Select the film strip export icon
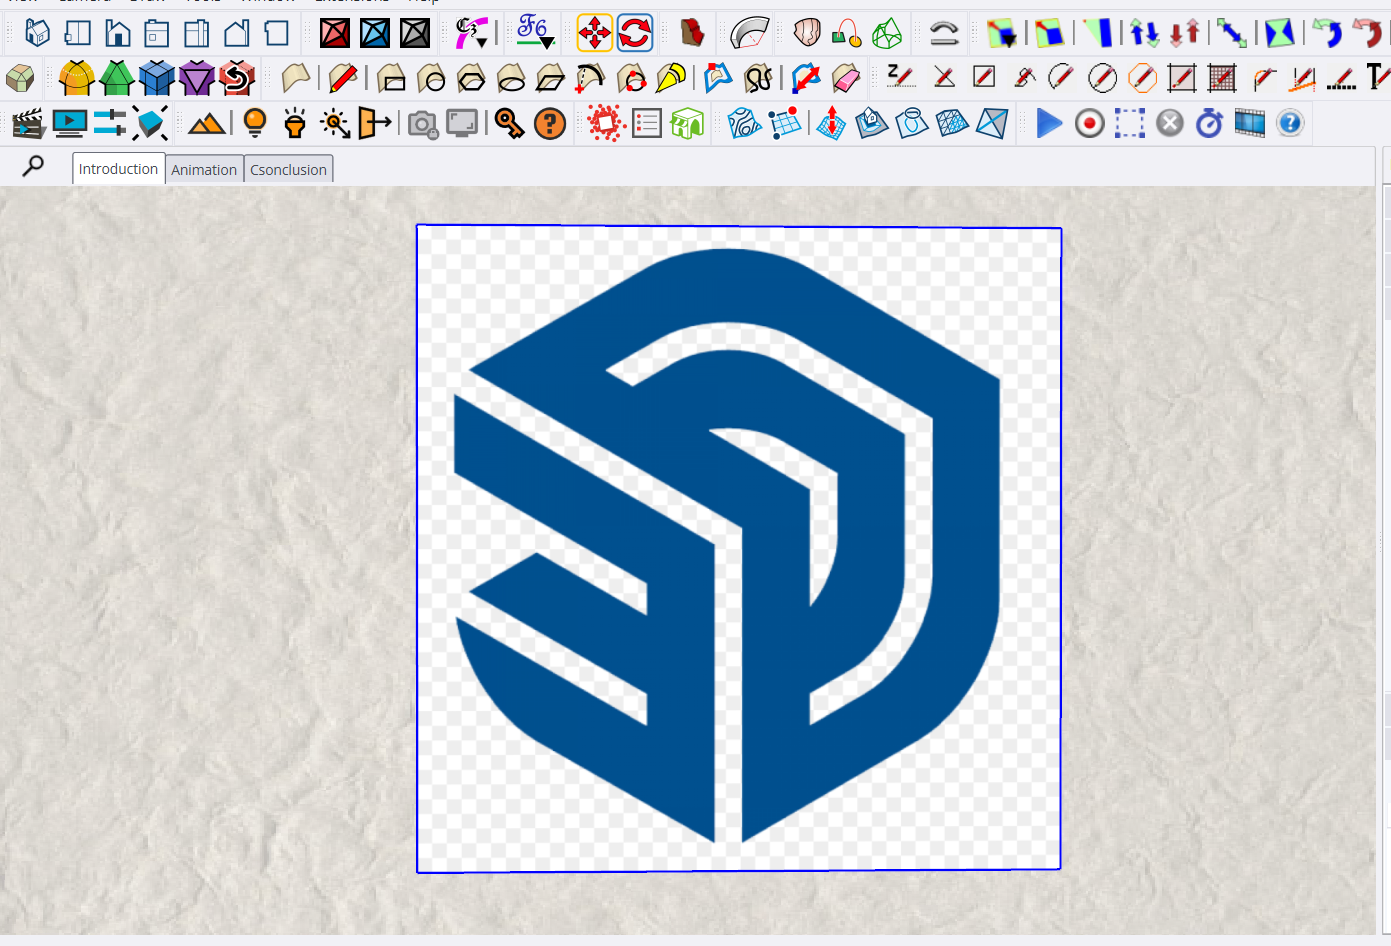Viewport: 1391px width, 946px height. [x=1249, y=123]
